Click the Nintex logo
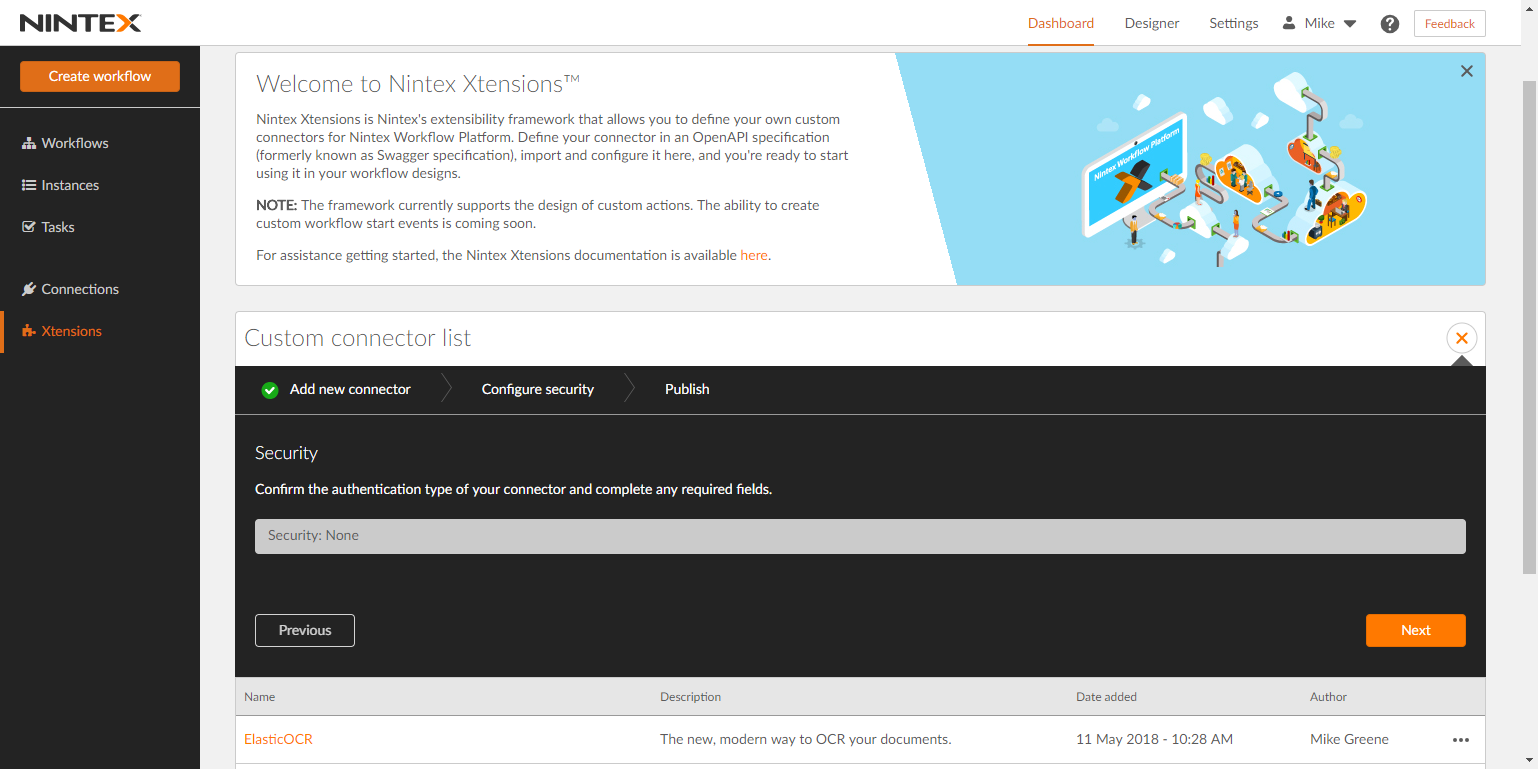The height and width of the screenshot is (769, 1538). (x=81, y=23)
